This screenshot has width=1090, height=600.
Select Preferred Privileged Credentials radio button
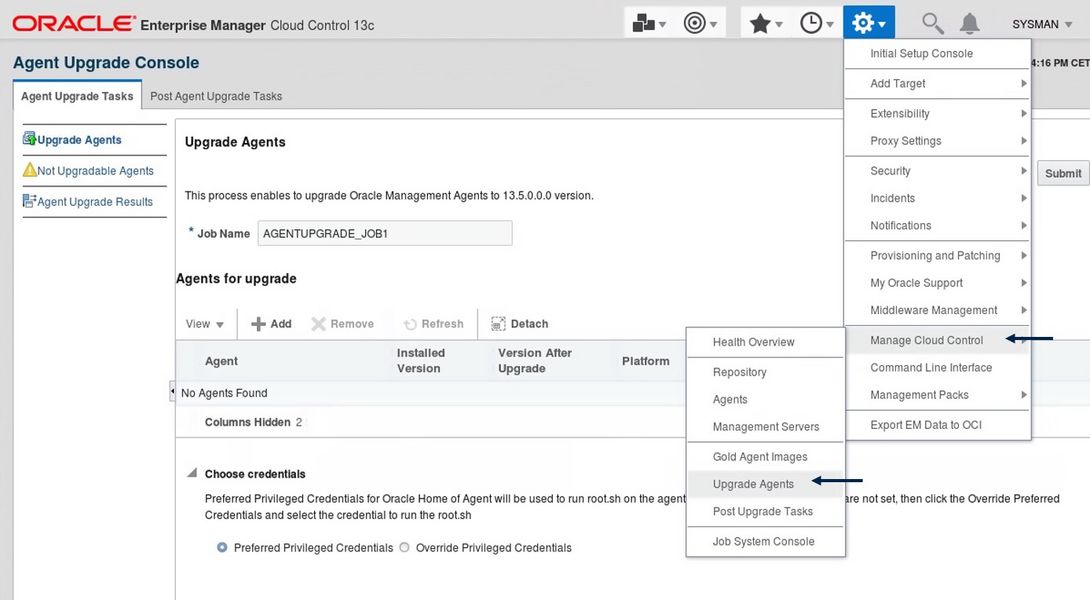(222, 547)
